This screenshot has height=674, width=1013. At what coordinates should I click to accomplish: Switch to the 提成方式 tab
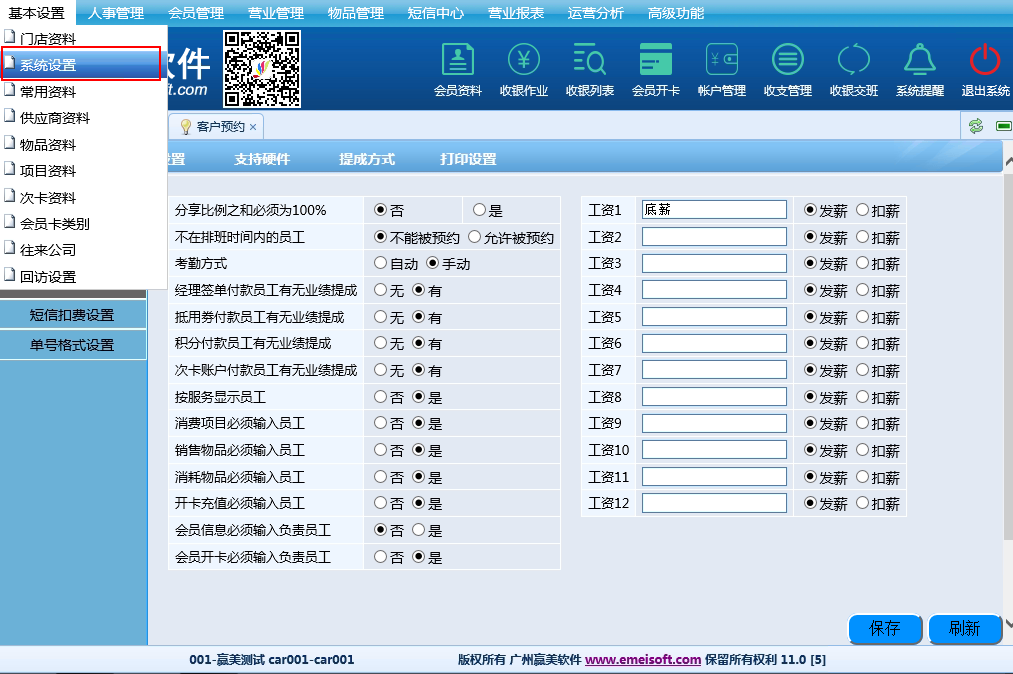[x=367, y=160]
